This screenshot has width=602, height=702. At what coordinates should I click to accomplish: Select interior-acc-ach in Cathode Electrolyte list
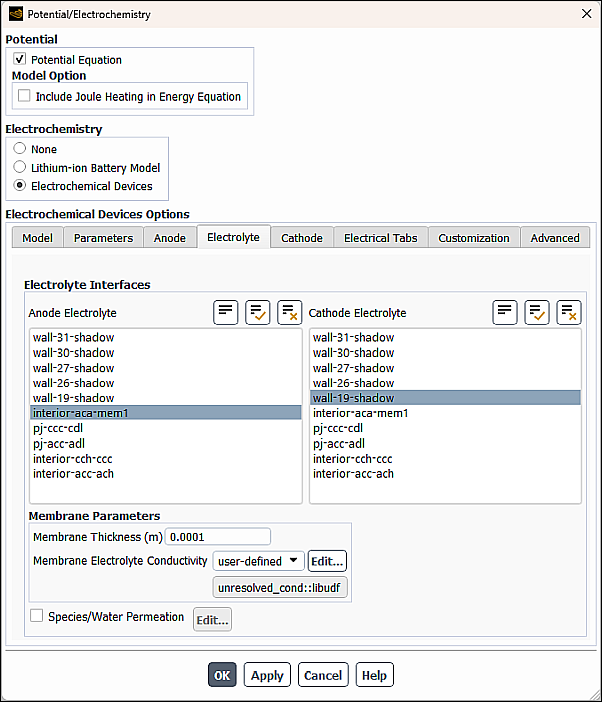coord(445,474)
